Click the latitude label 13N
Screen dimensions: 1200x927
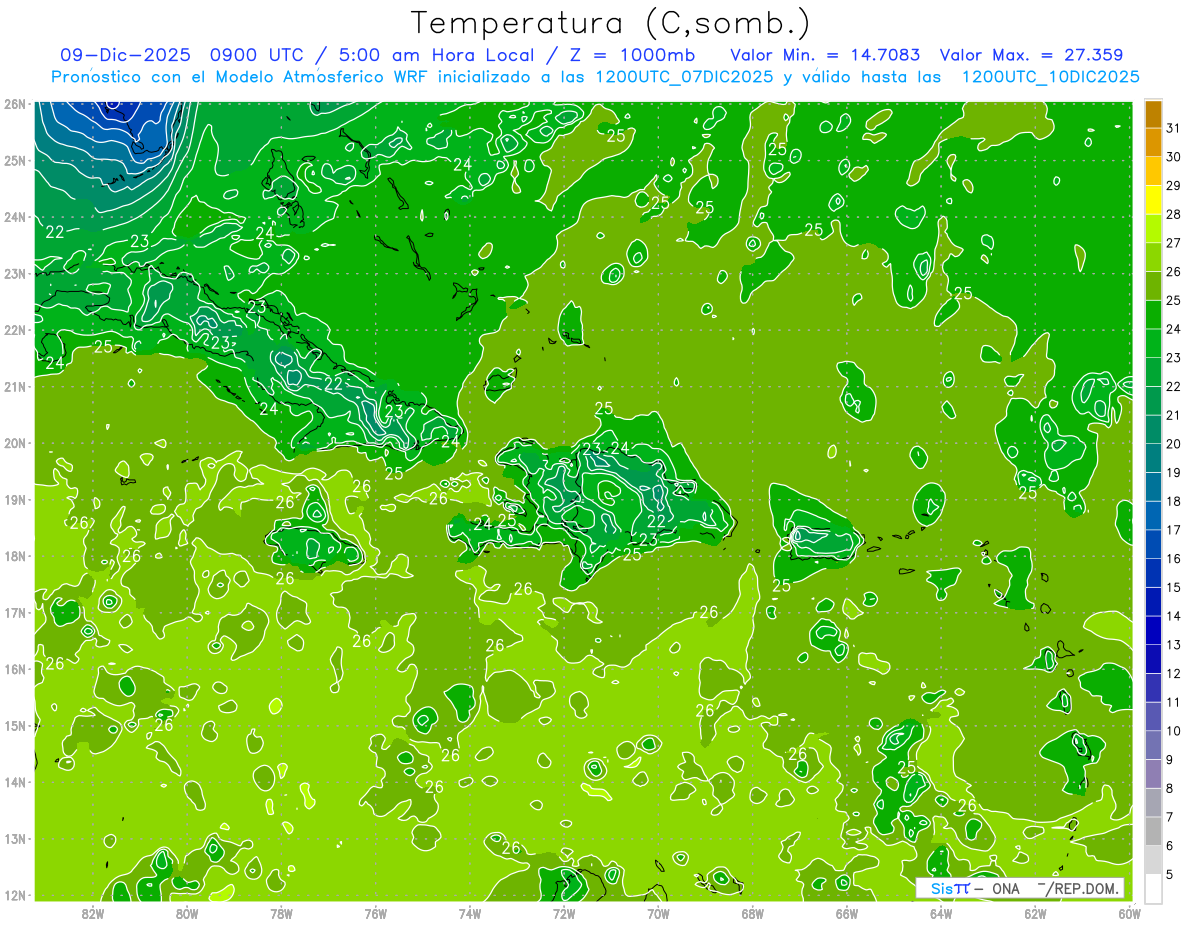[x=15, y=838]
